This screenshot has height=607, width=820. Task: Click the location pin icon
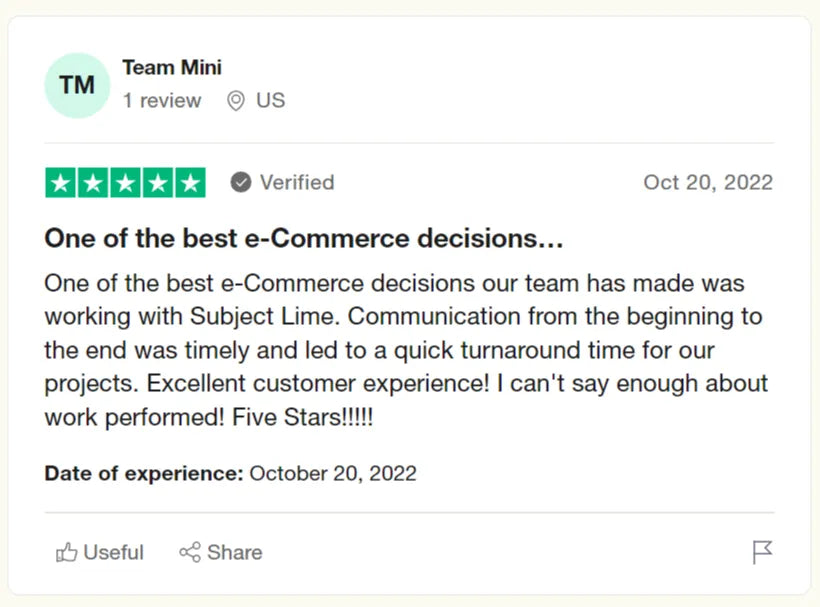pos(236,101)
